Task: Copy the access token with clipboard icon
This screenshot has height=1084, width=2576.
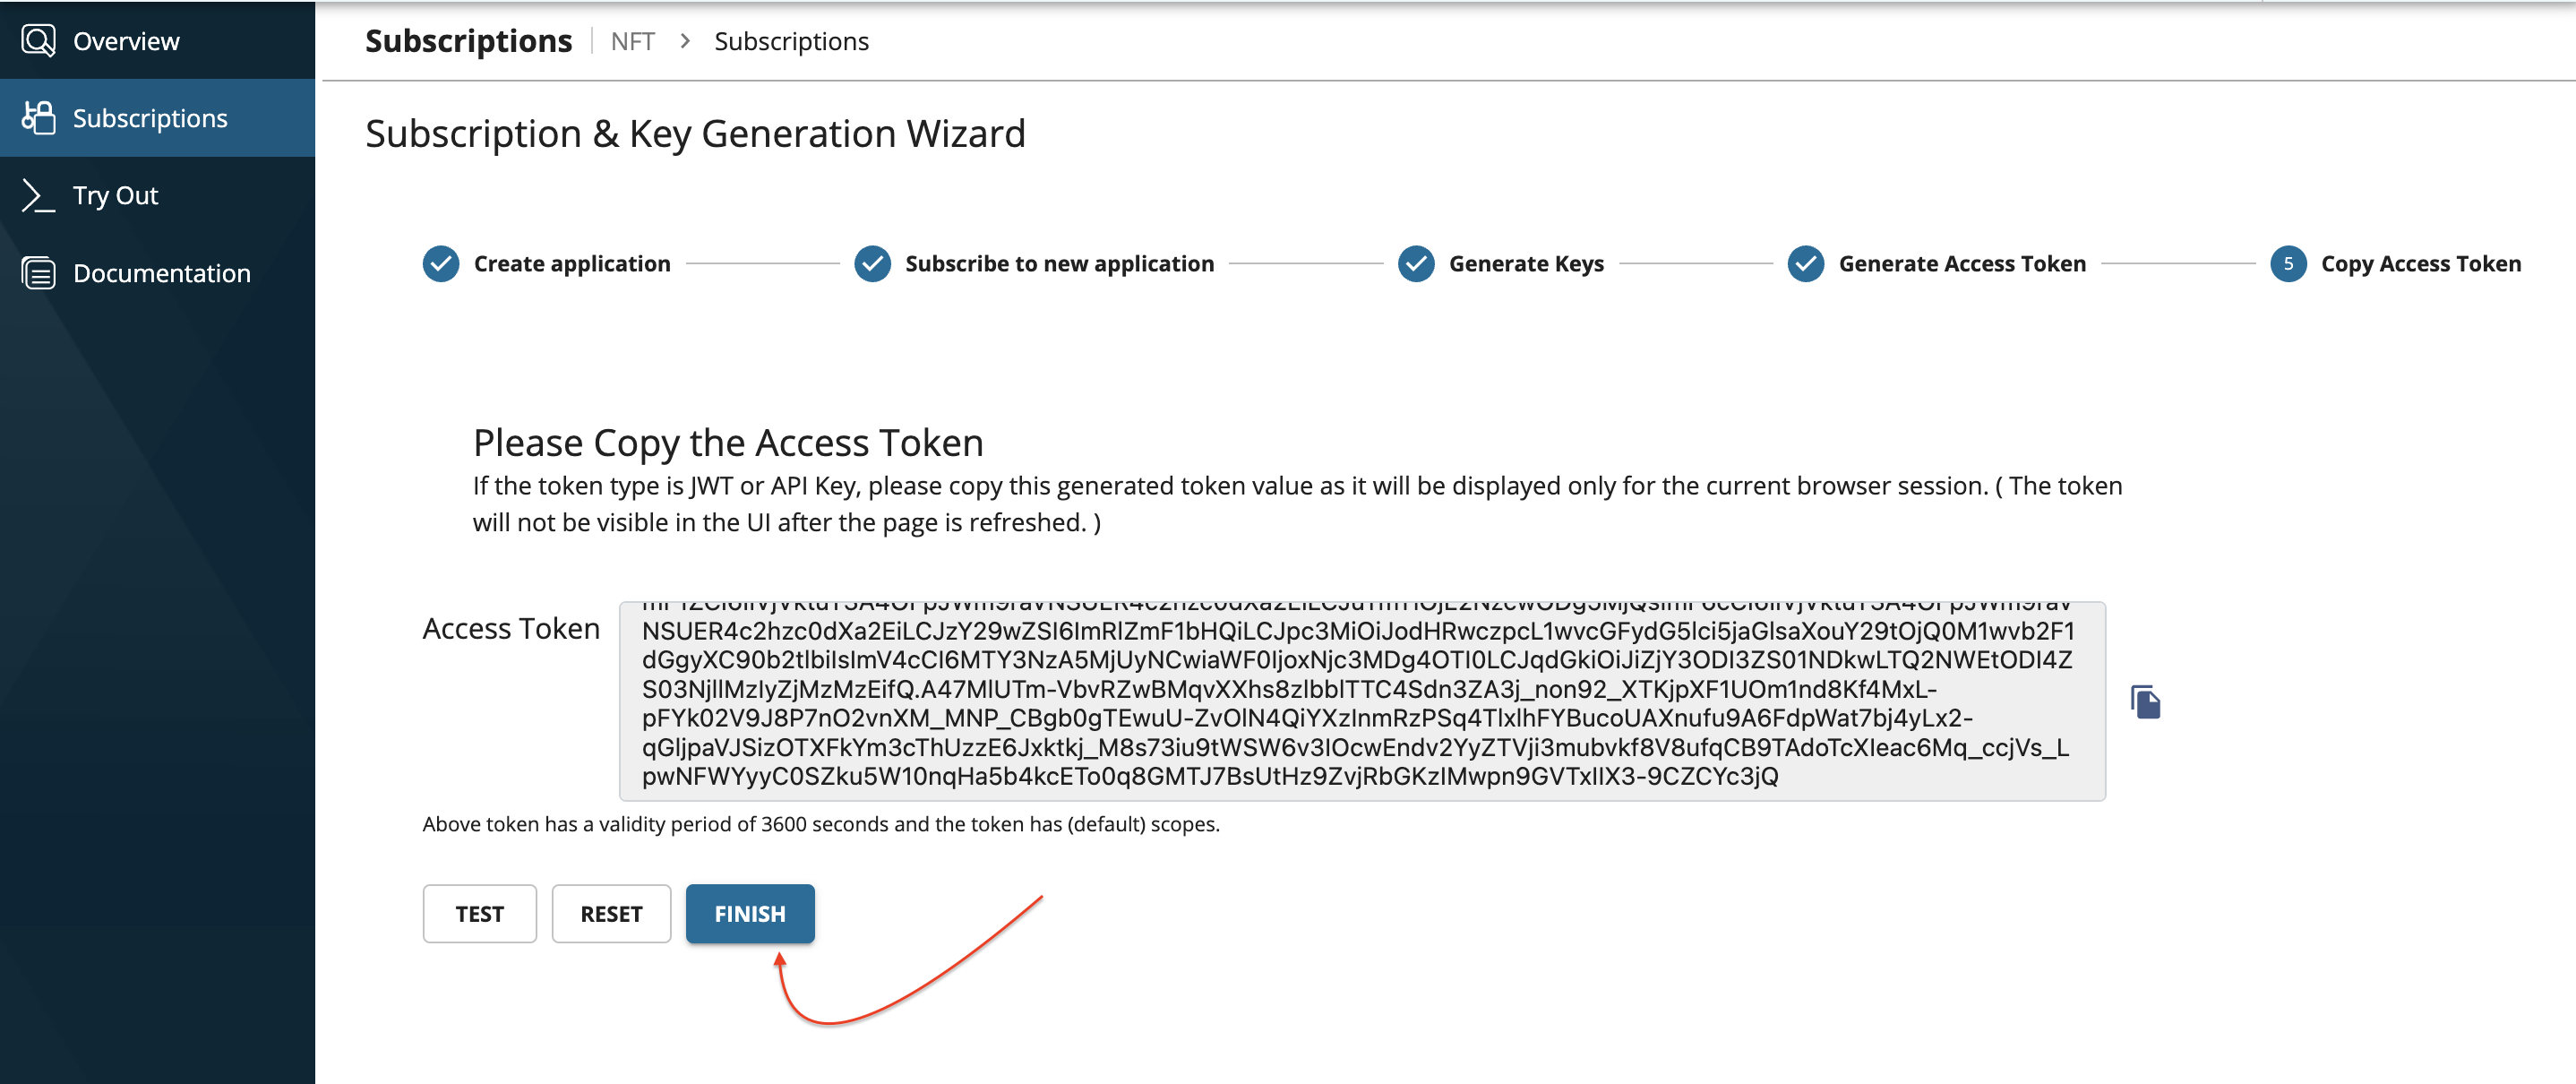Action: pyautogui.click(x=2145, y=702)
